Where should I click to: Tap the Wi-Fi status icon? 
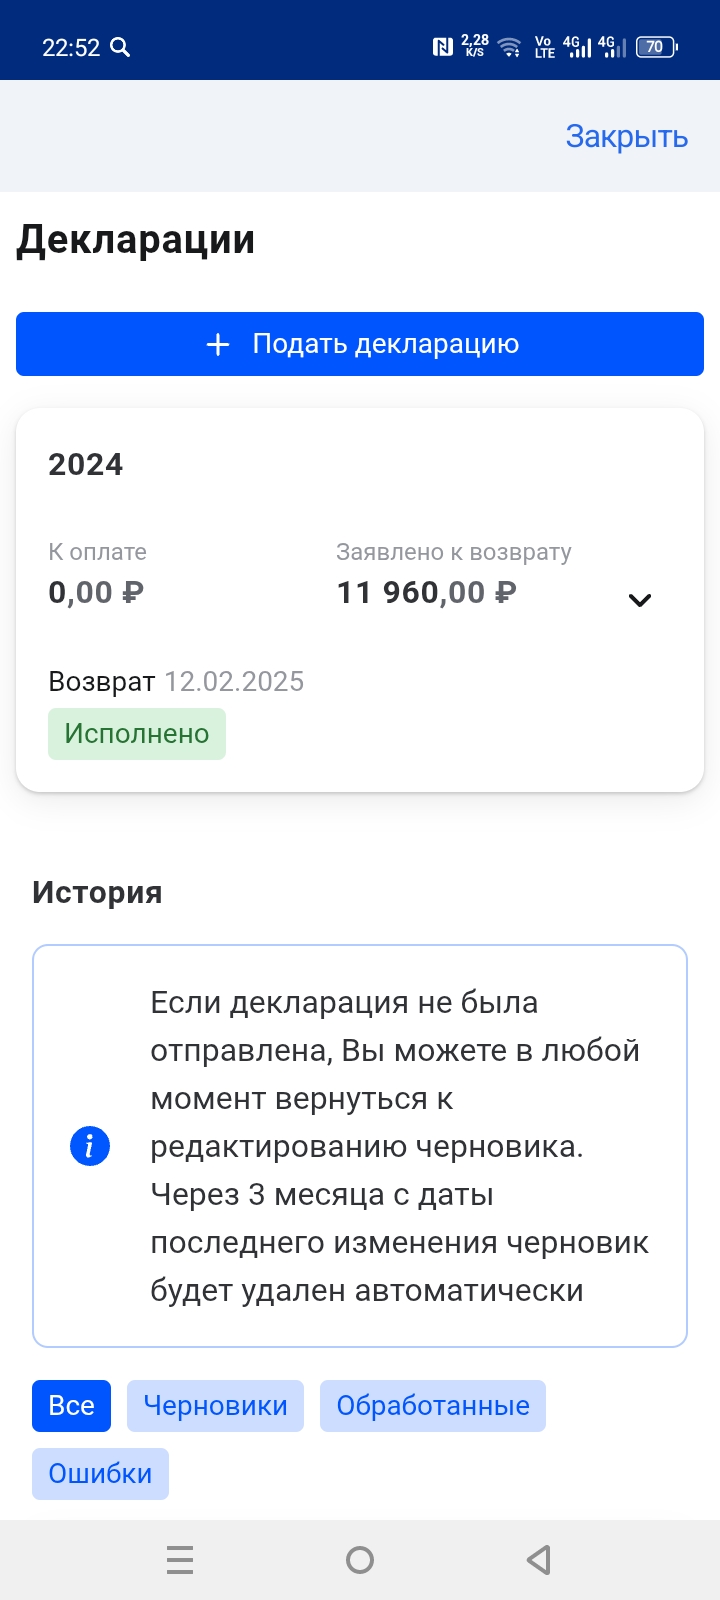click(x=509, y=47)
